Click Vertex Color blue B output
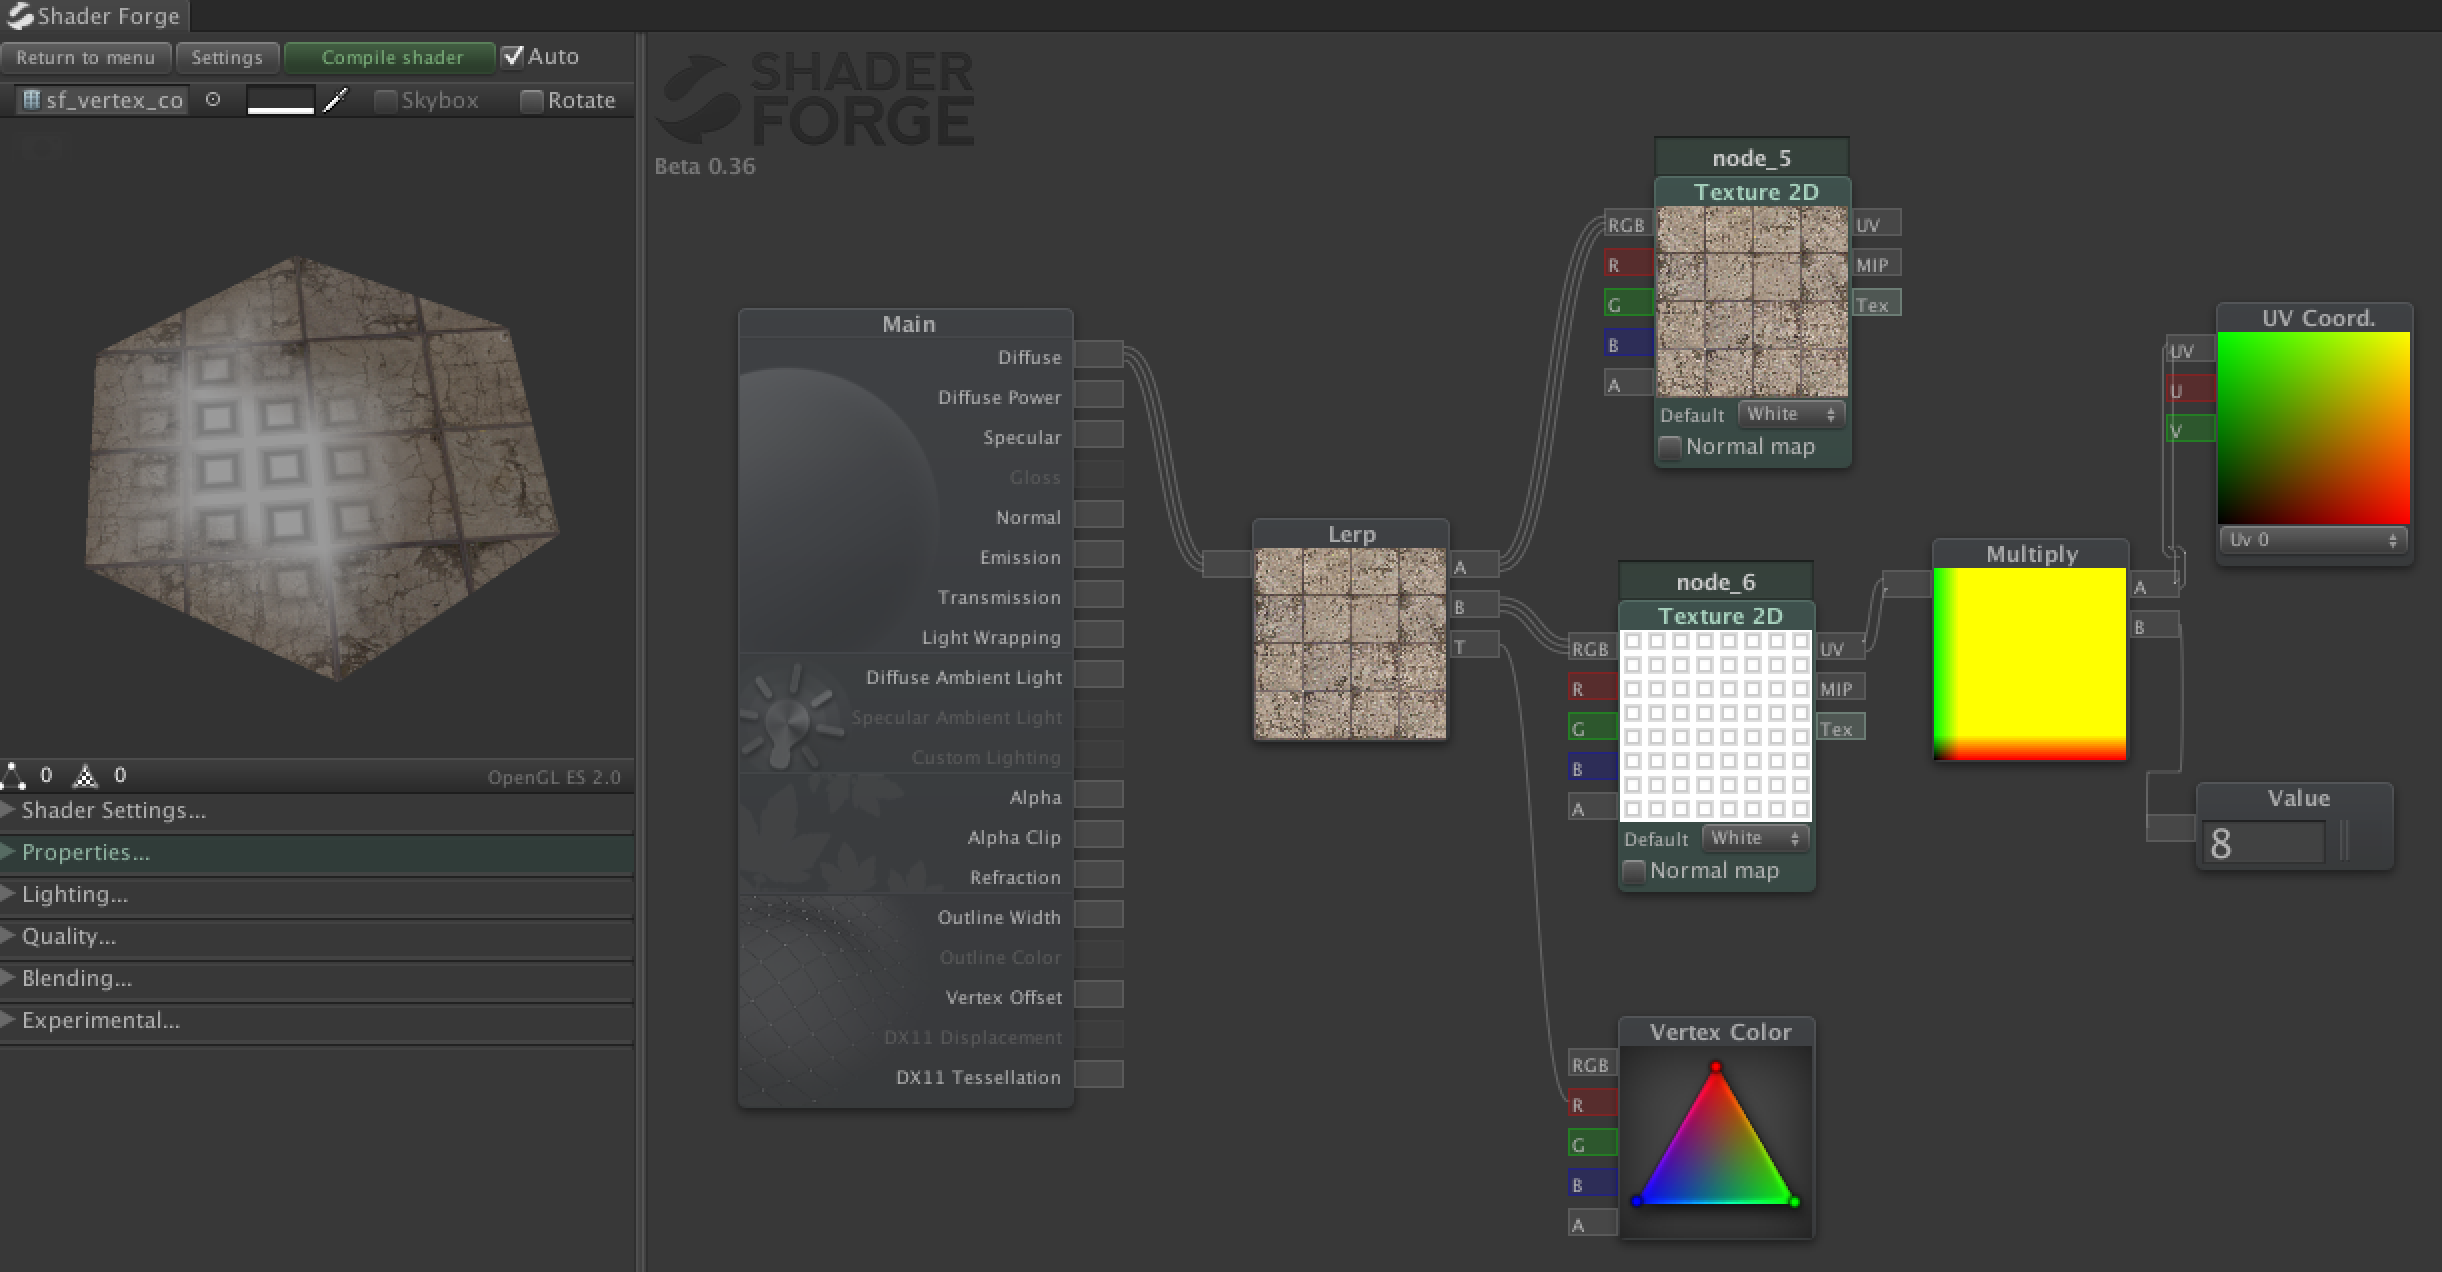Viewport: 2442px width, 1272px height. [1592, 1184]
